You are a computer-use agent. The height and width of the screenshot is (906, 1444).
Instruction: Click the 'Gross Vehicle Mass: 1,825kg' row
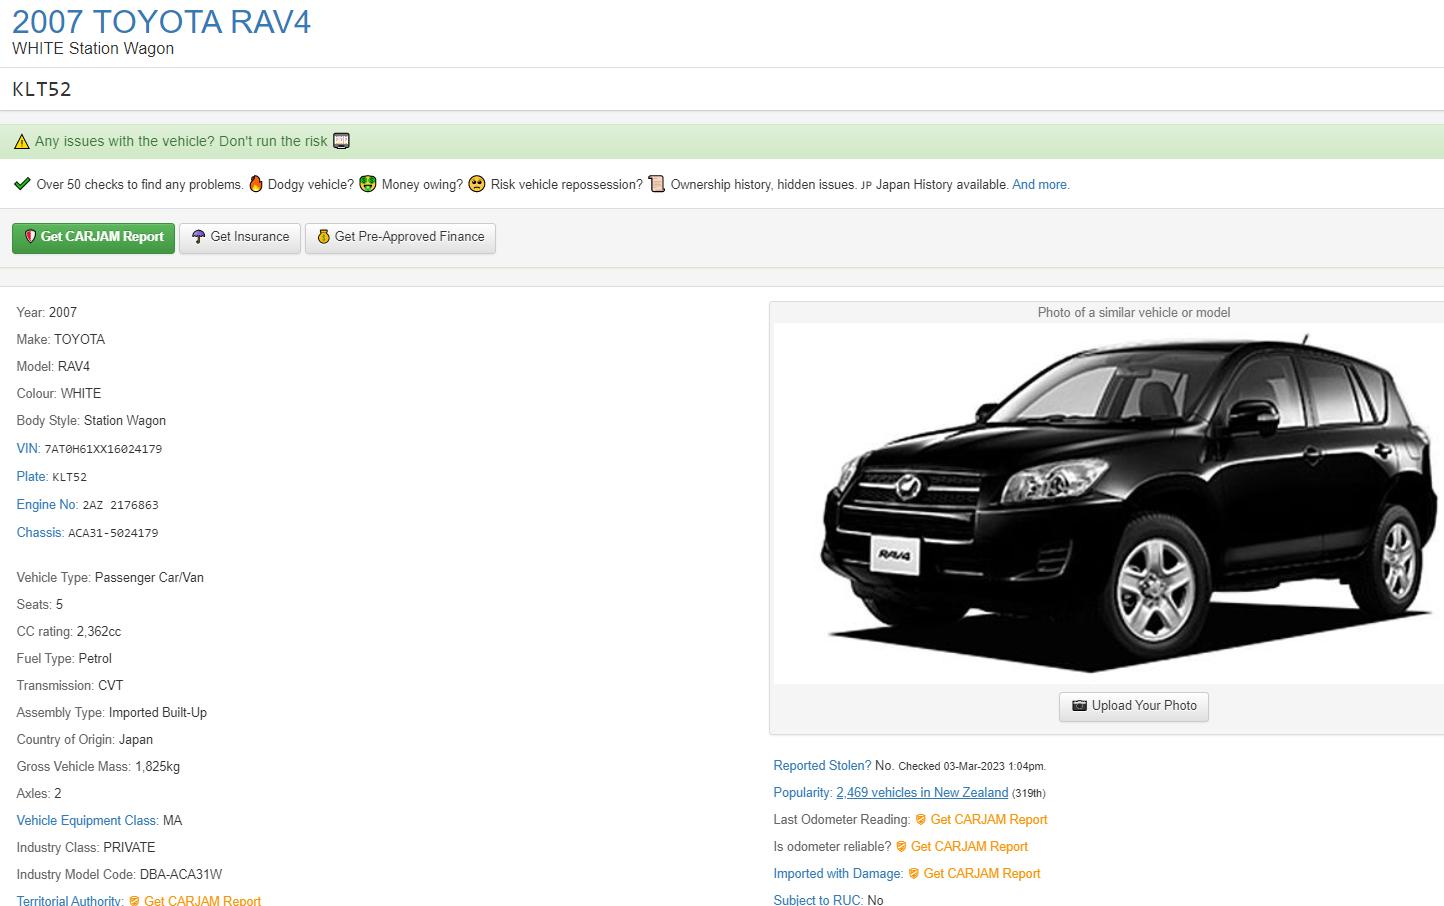click(x=98, y=767)
